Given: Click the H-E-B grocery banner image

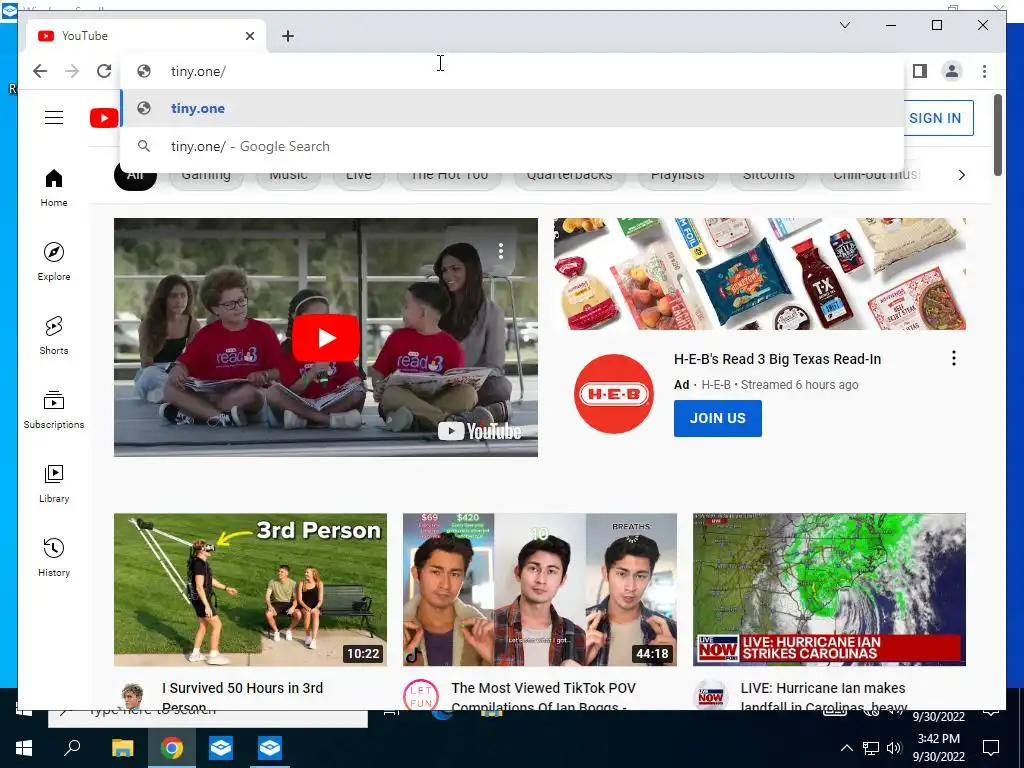Looking at the screenshot, I should coord(760,274).
